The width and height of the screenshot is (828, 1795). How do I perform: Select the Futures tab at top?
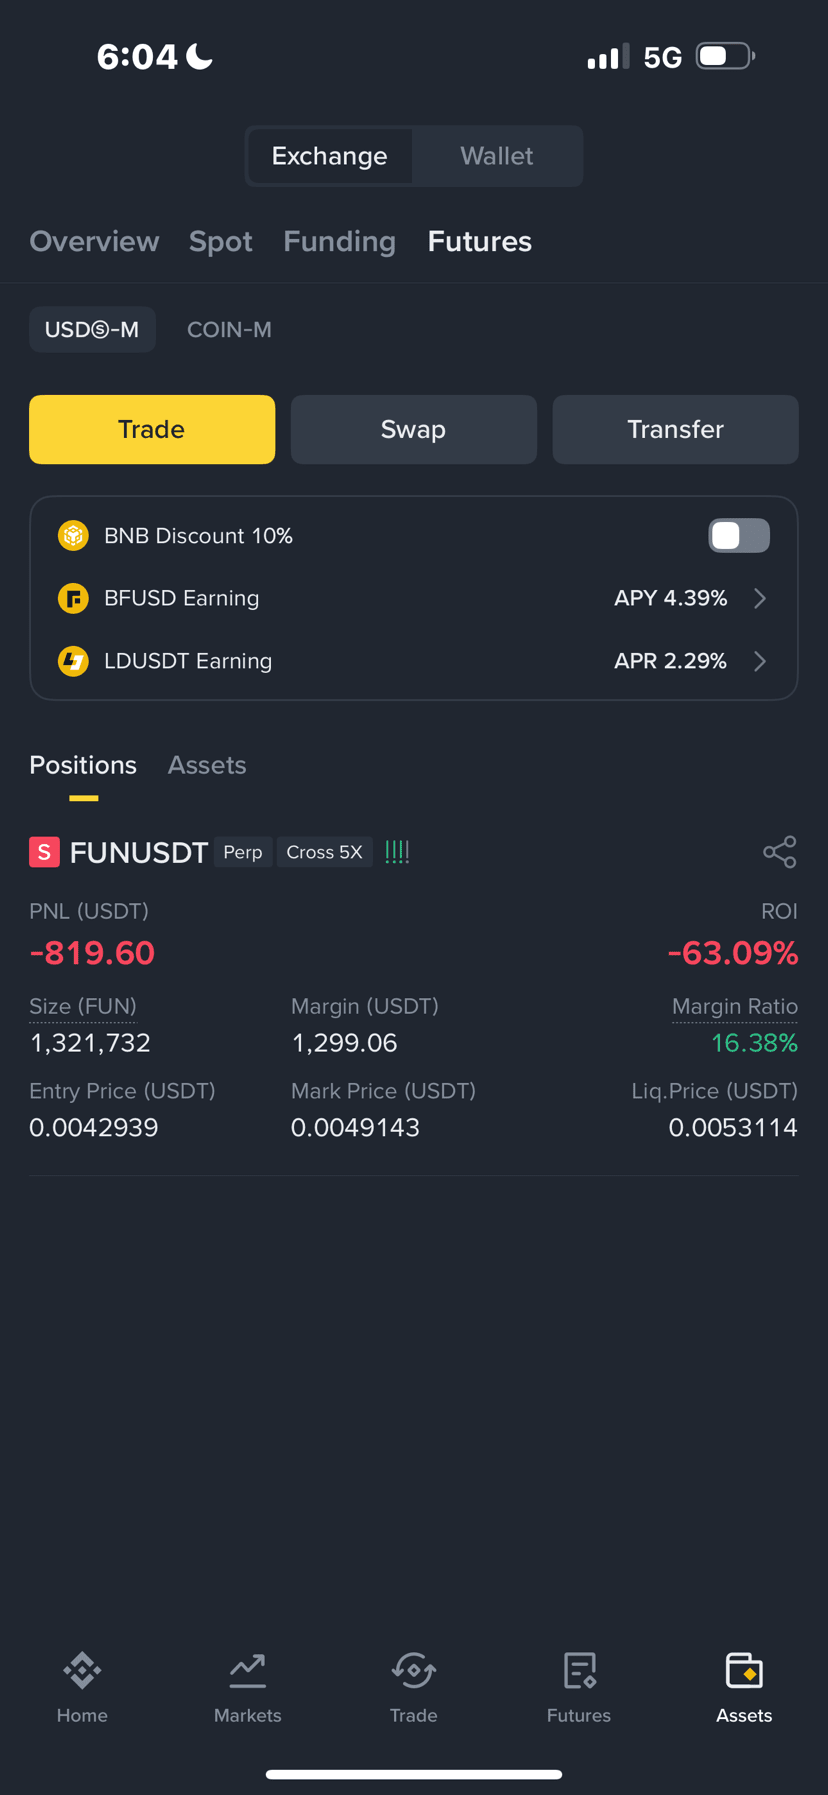480,241
